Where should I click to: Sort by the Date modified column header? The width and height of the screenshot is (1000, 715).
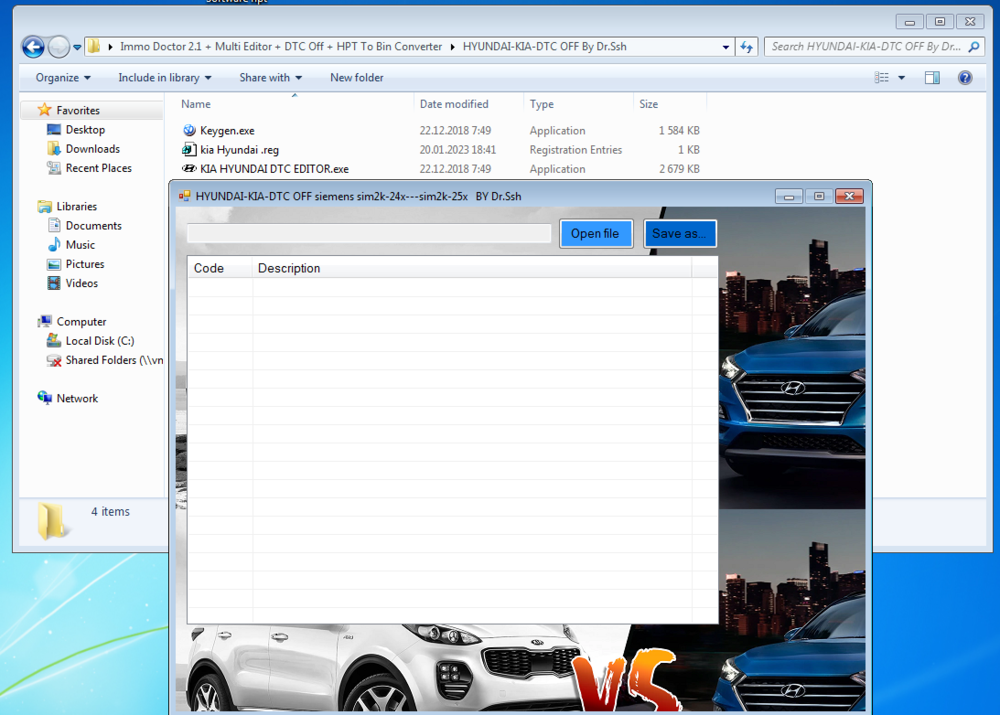tap(454, 104)
